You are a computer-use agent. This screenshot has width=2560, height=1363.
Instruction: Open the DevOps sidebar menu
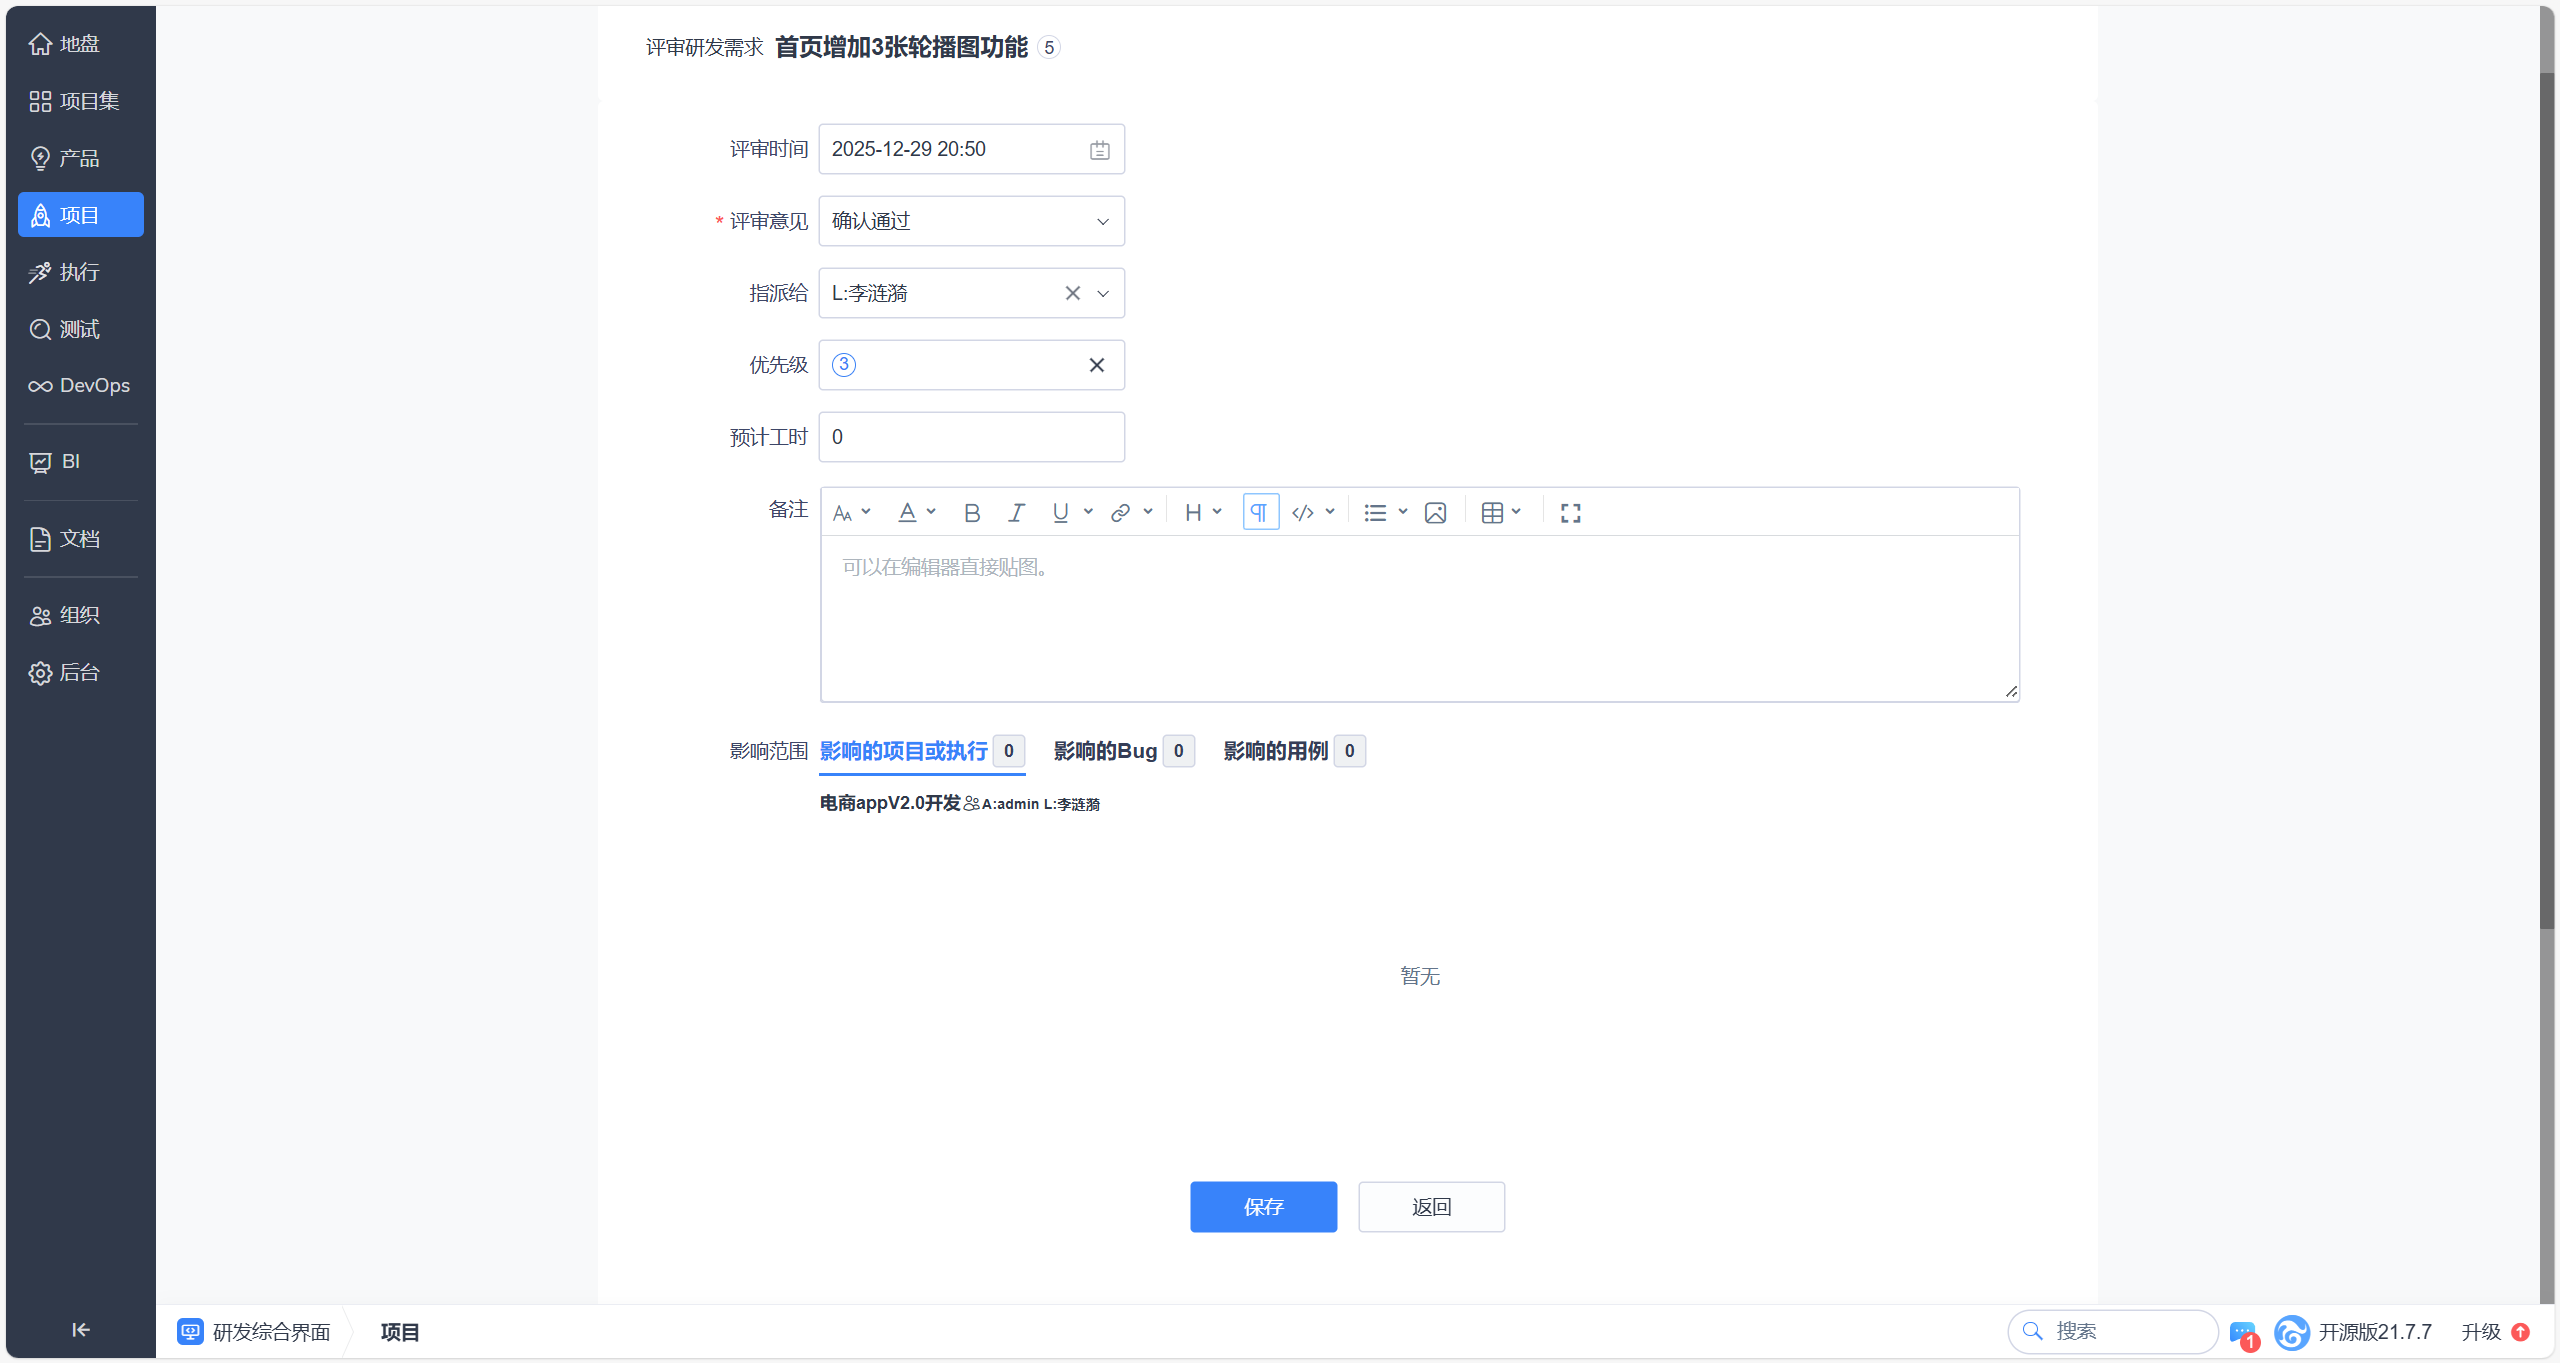(80, 386)
